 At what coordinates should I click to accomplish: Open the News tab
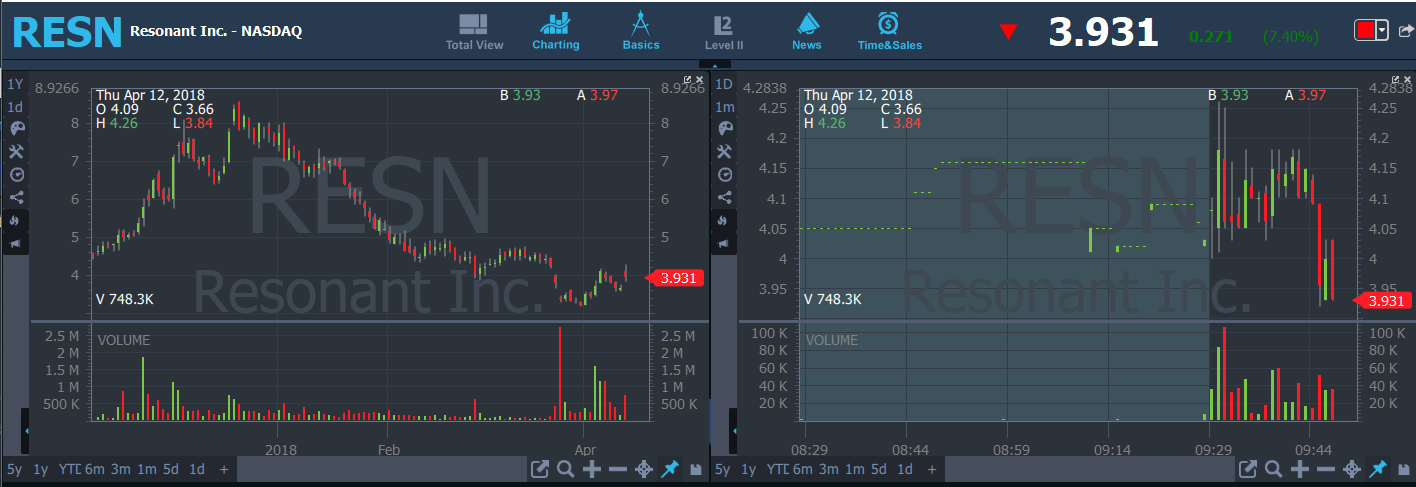[806, 32]
